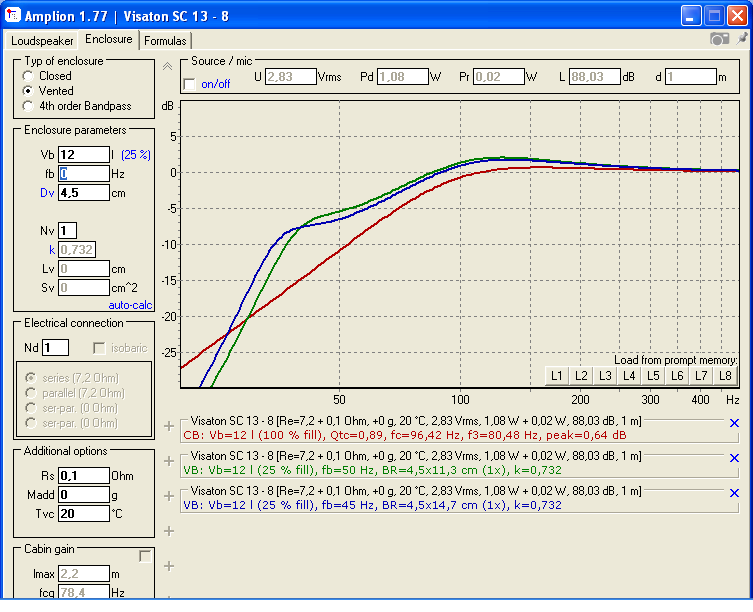Select the Vented enclosure type
The width and height of the screenshot is (753, 612).
click(x=28, y=91)
